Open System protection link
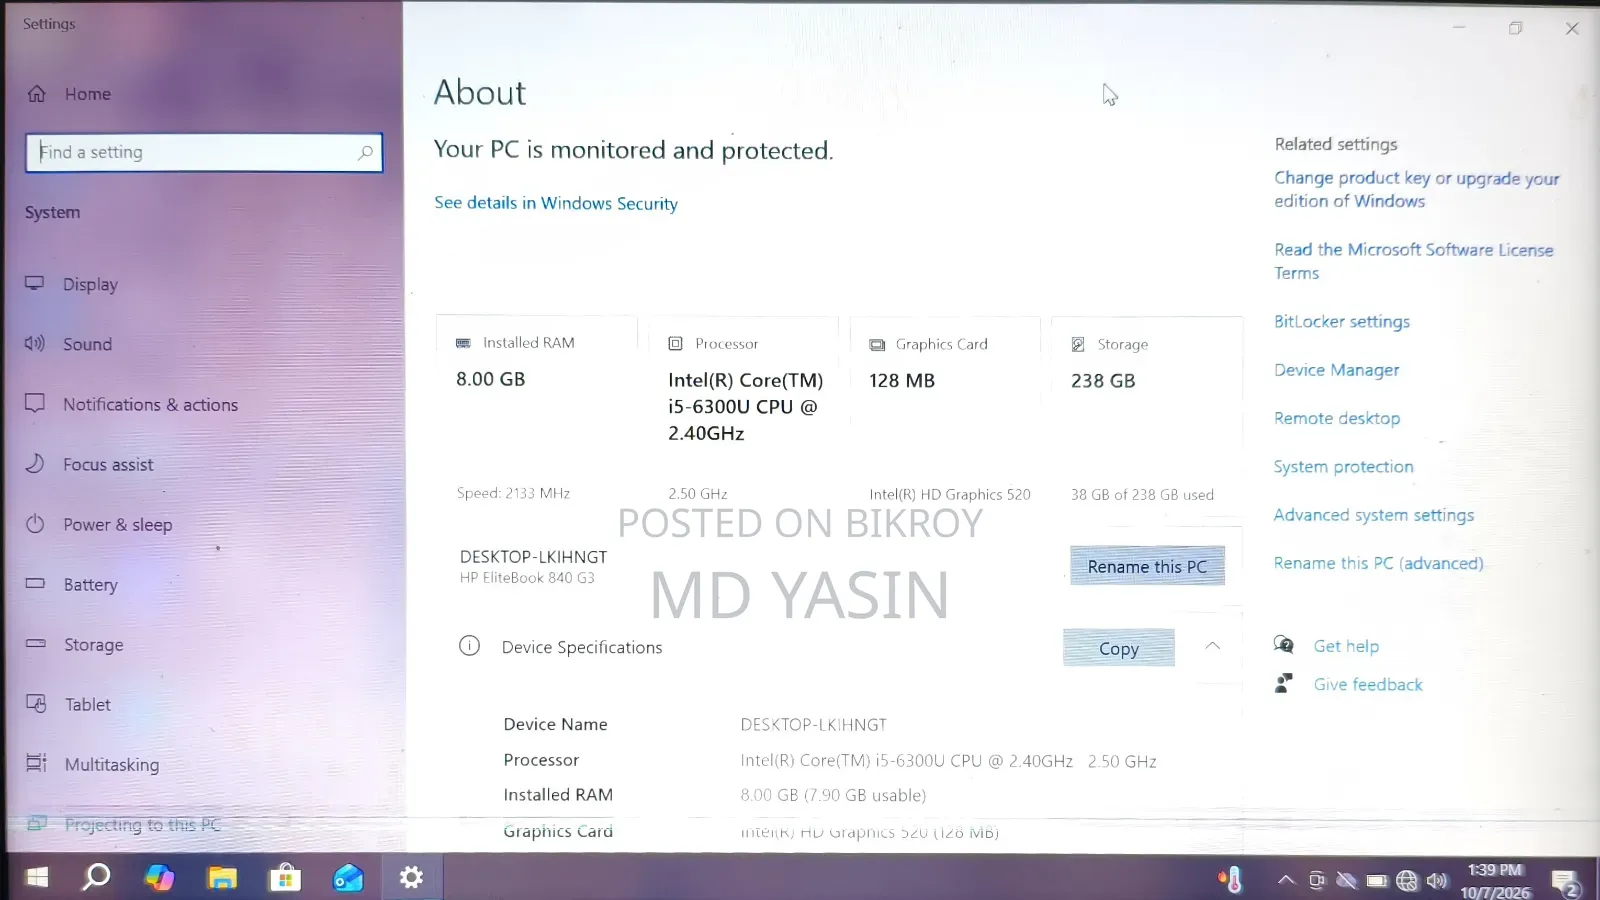Screen dimensions: 1600x900 coord(1344,466)
